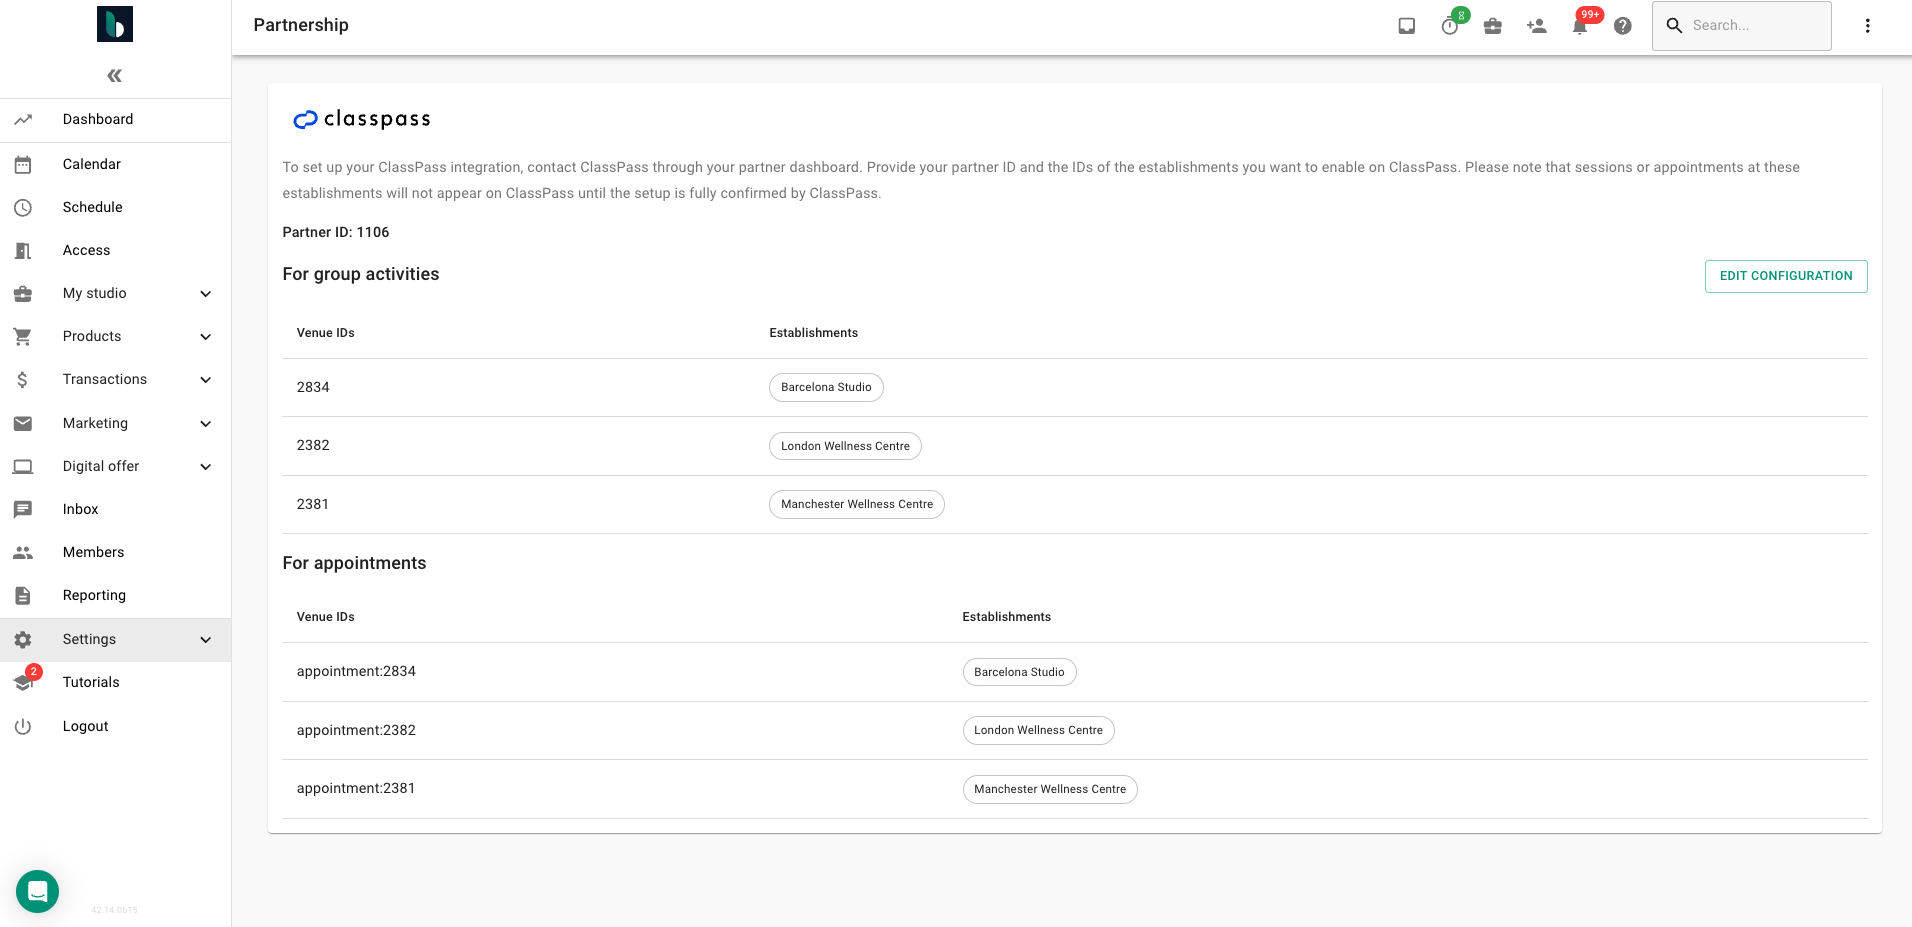Open the support chat bubble at bottom left
Viewport: 1912px width, 927px height.
click(38, 891)
